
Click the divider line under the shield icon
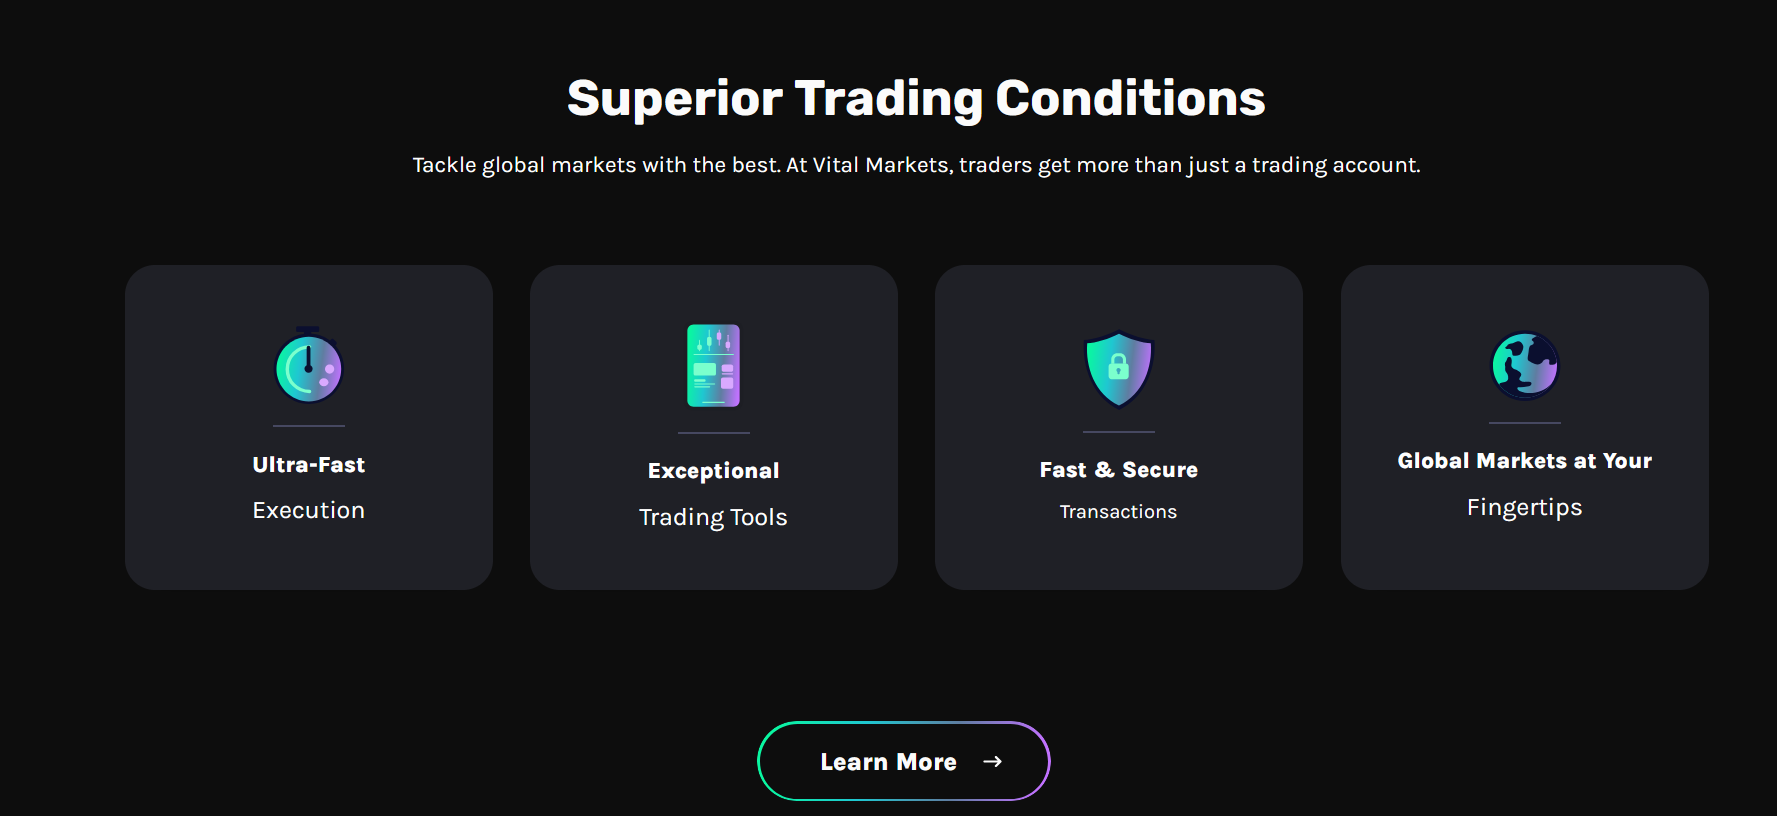pyautogui.click(x=1119, y=432)
